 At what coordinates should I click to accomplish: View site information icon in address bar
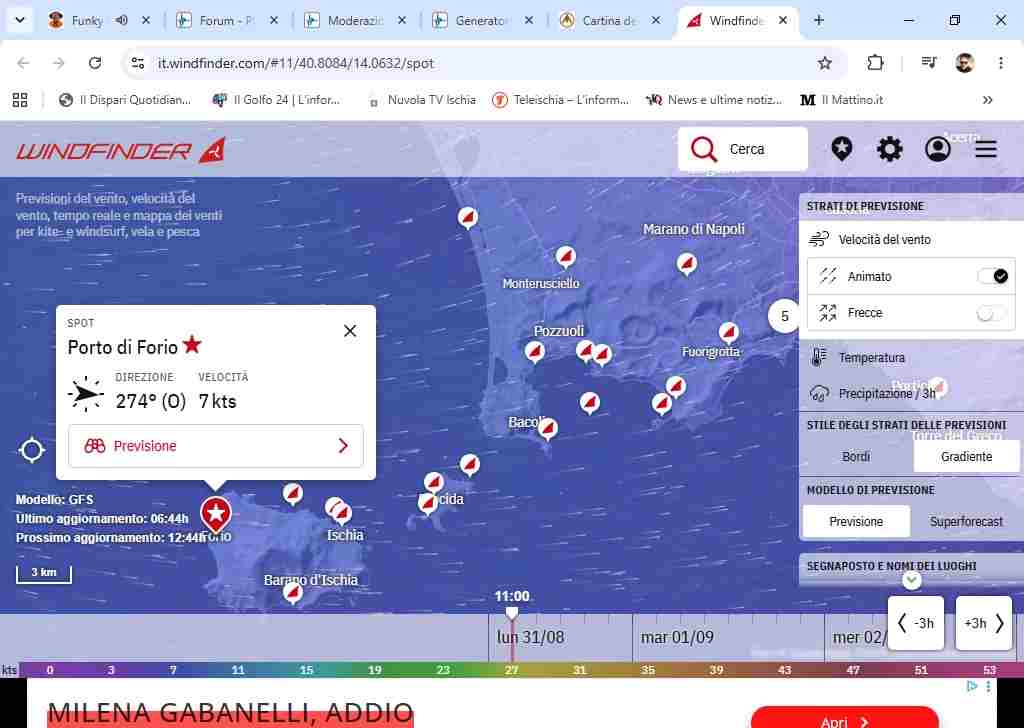tap(137, 63)
